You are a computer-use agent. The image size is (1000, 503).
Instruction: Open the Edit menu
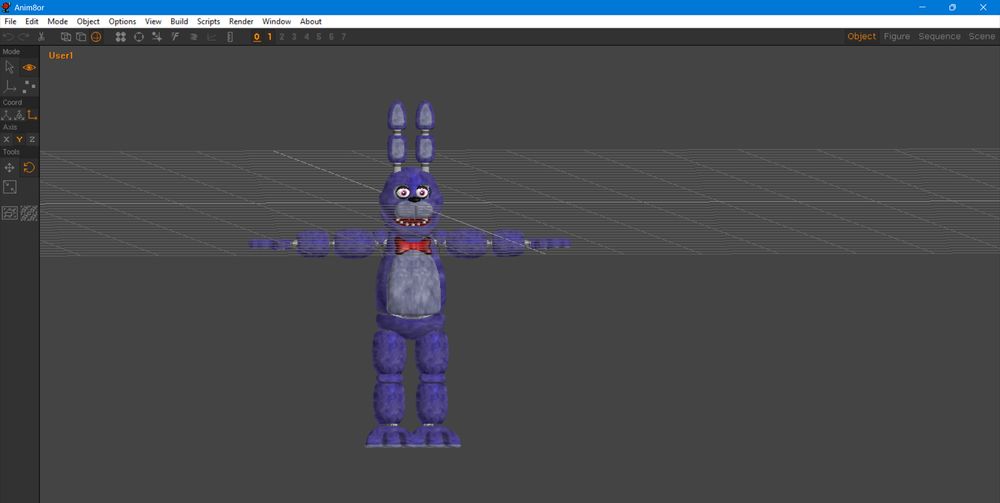[x=32, y=21]
